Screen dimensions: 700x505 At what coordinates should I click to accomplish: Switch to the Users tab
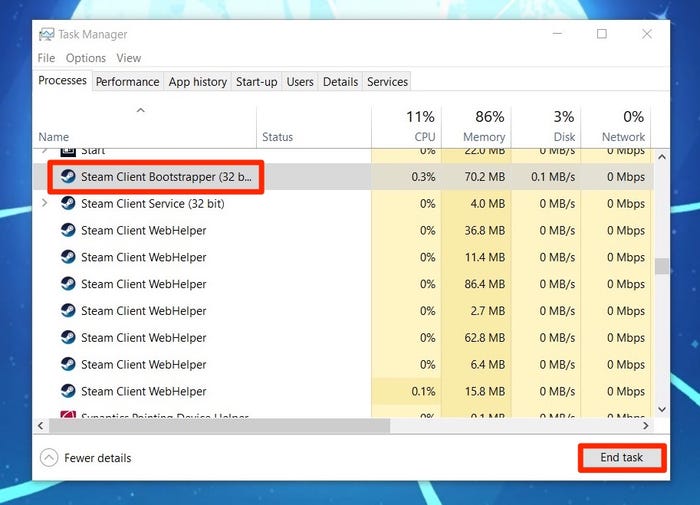[x=300, y=82]
